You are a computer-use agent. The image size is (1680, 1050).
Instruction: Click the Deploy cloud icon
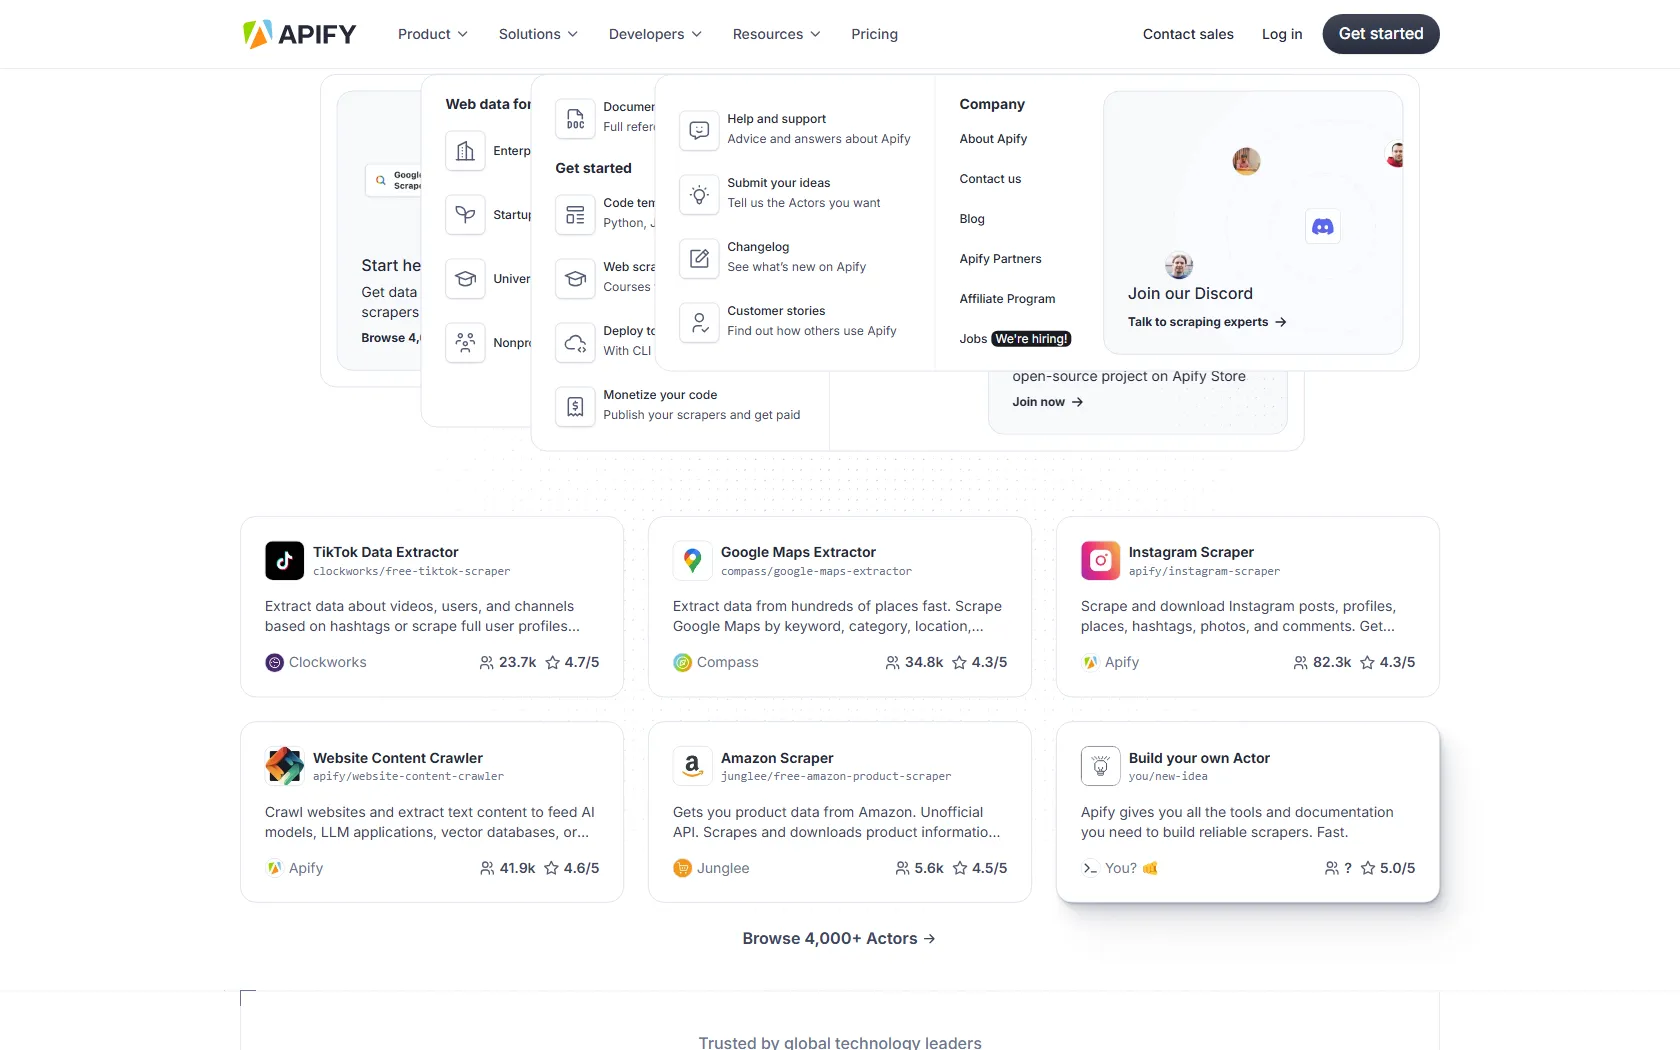pyautogui.click(x=575, y=342)
